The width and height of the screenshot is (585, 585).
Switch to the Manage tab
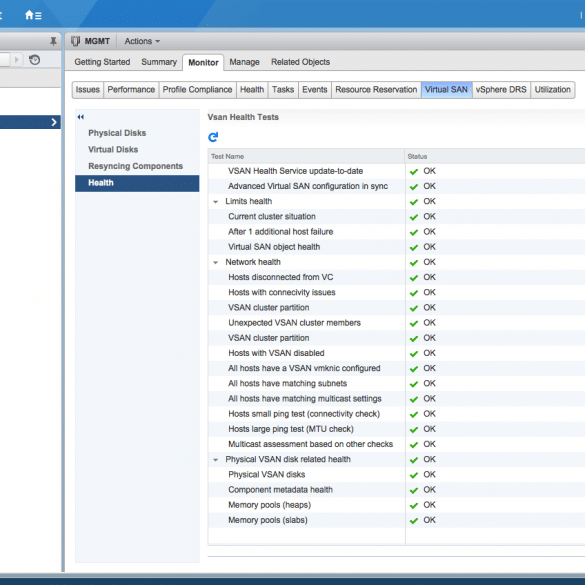244,62
